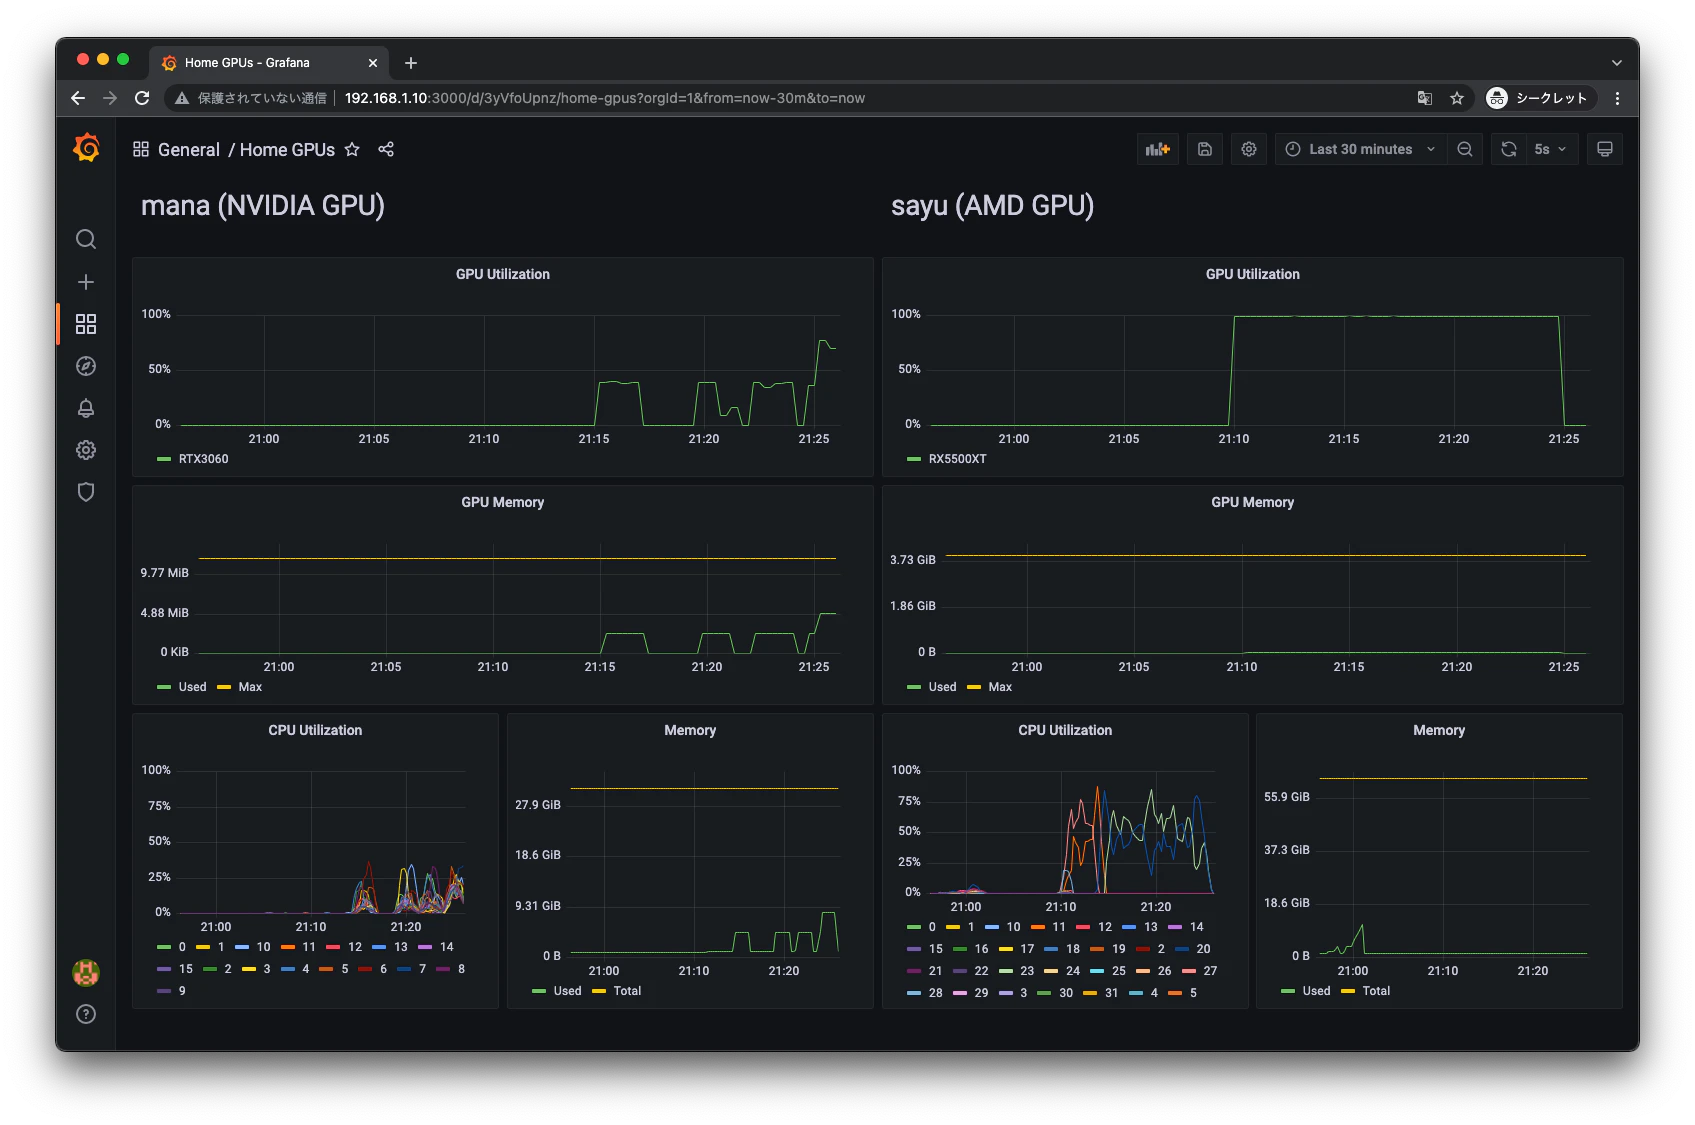This screenshot has height=1125, width=1695.
Task: Open the Last 30 minutes time picker
Action: [1360, 149]
